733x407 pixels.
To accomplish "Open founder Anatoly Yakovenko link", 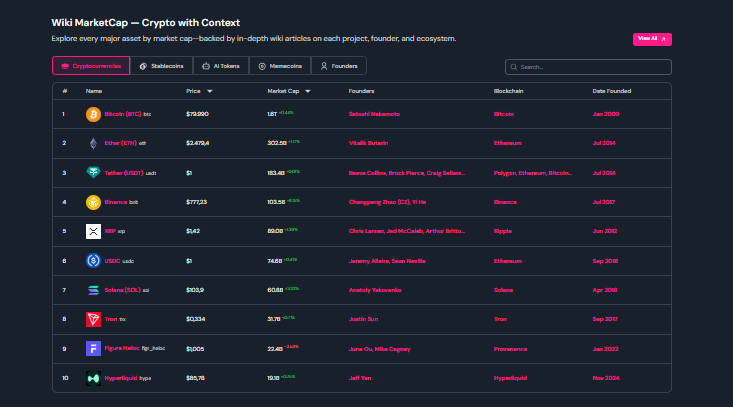I will click(375, 290).
